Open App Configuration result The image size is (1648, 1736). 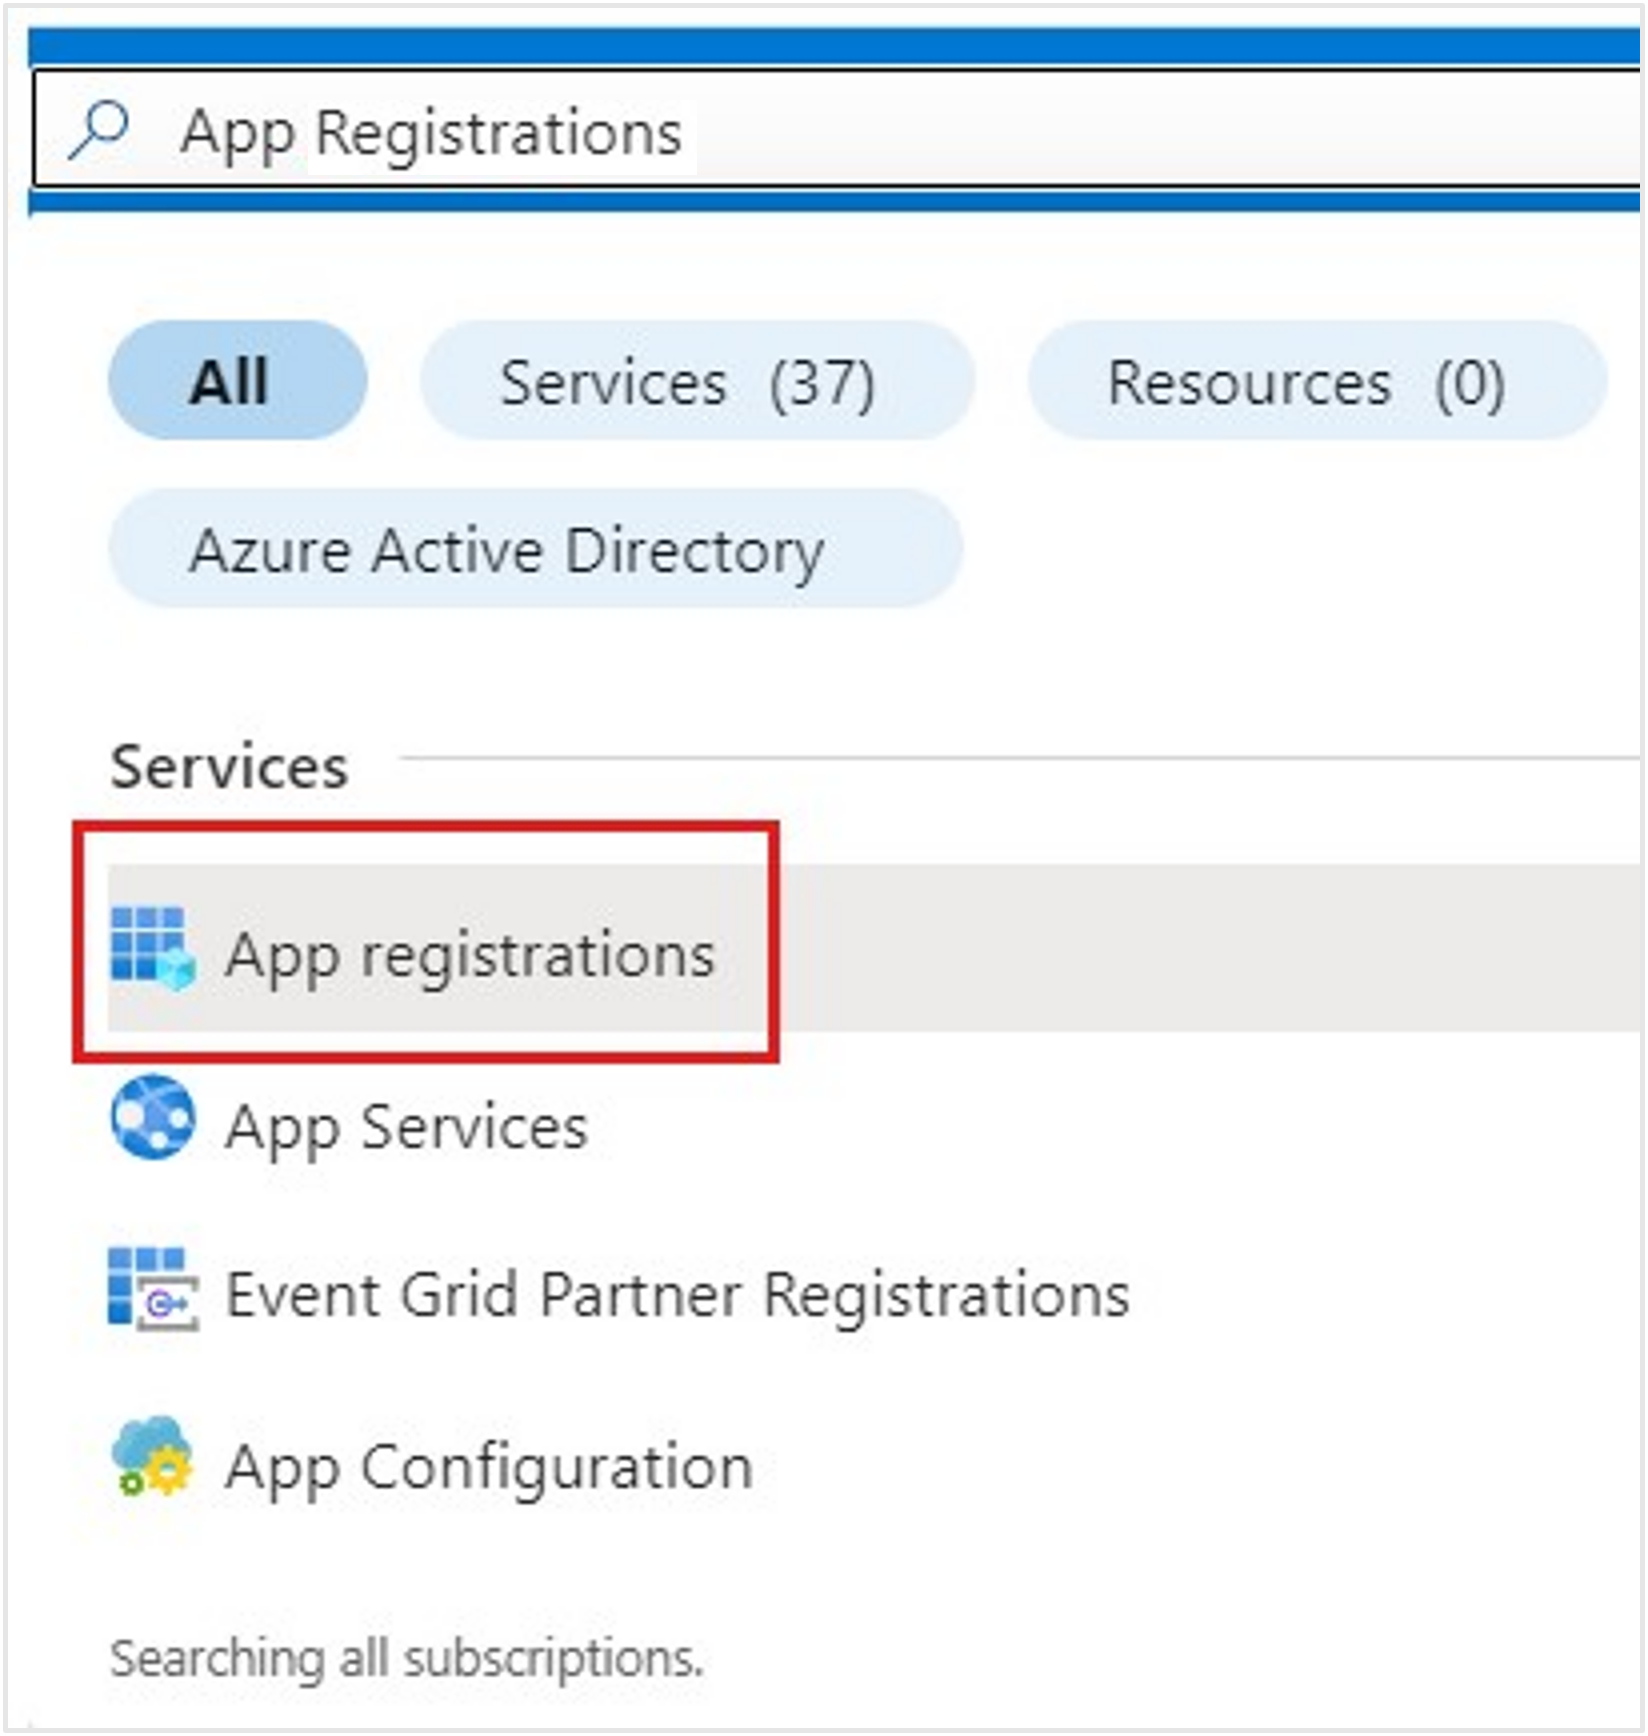tap(488, 1467)
